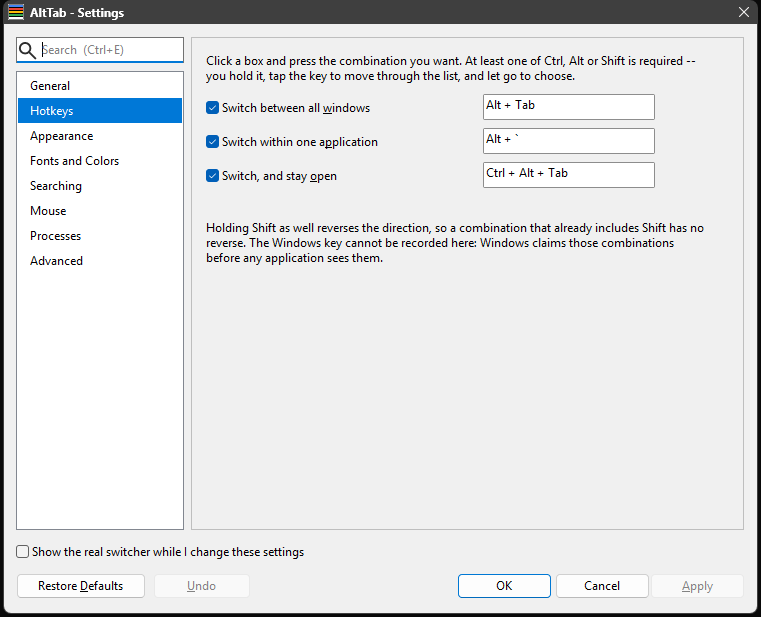Viewport: 761px width, 617px height.
Task: Click the 'Click a box and press' instruction text
Action: coord(450,68)
